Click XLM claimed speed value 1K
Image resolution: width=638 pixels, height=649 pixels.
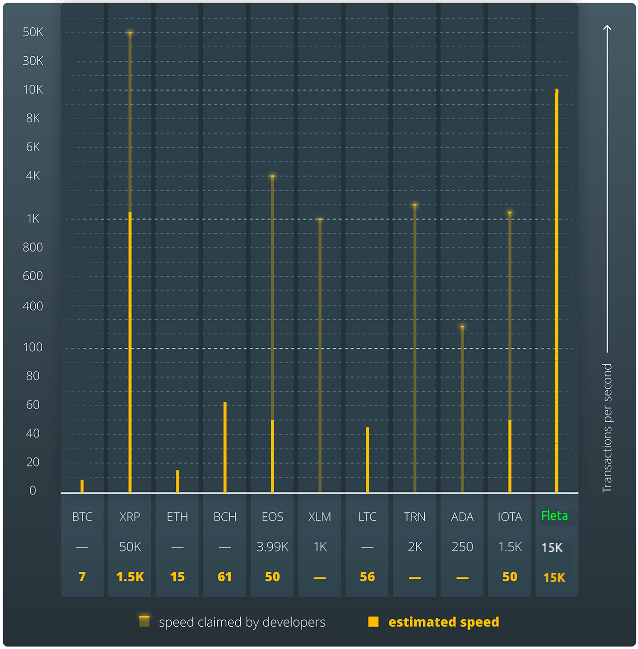pos(320,547)
